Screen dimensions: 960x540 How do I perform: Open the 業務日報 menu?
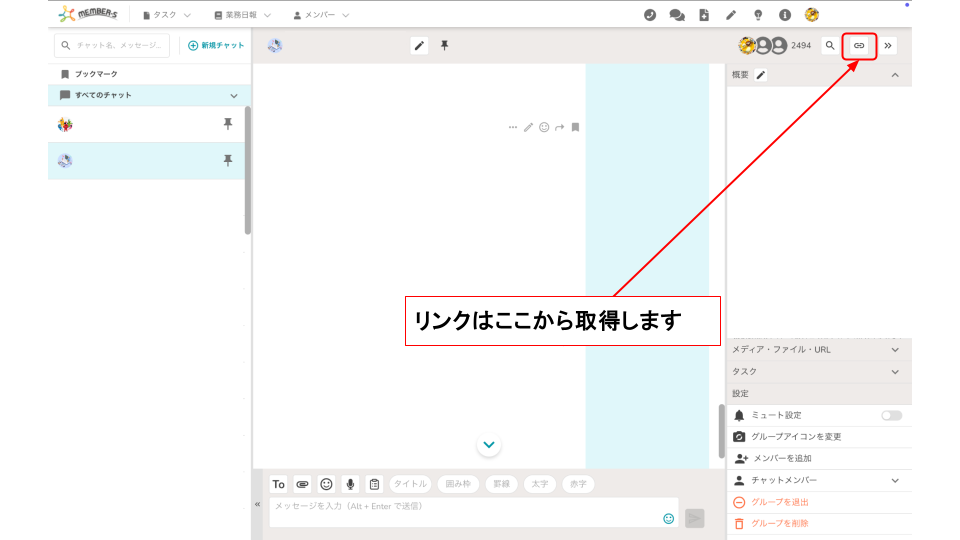point(244,15)
